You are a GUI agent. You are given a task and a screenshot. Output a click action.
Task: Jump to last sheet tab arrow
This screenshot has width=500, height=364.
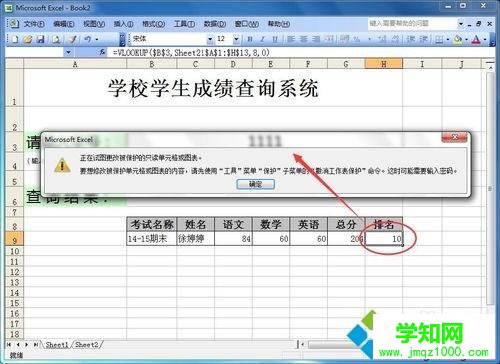[x=35, y=345]
